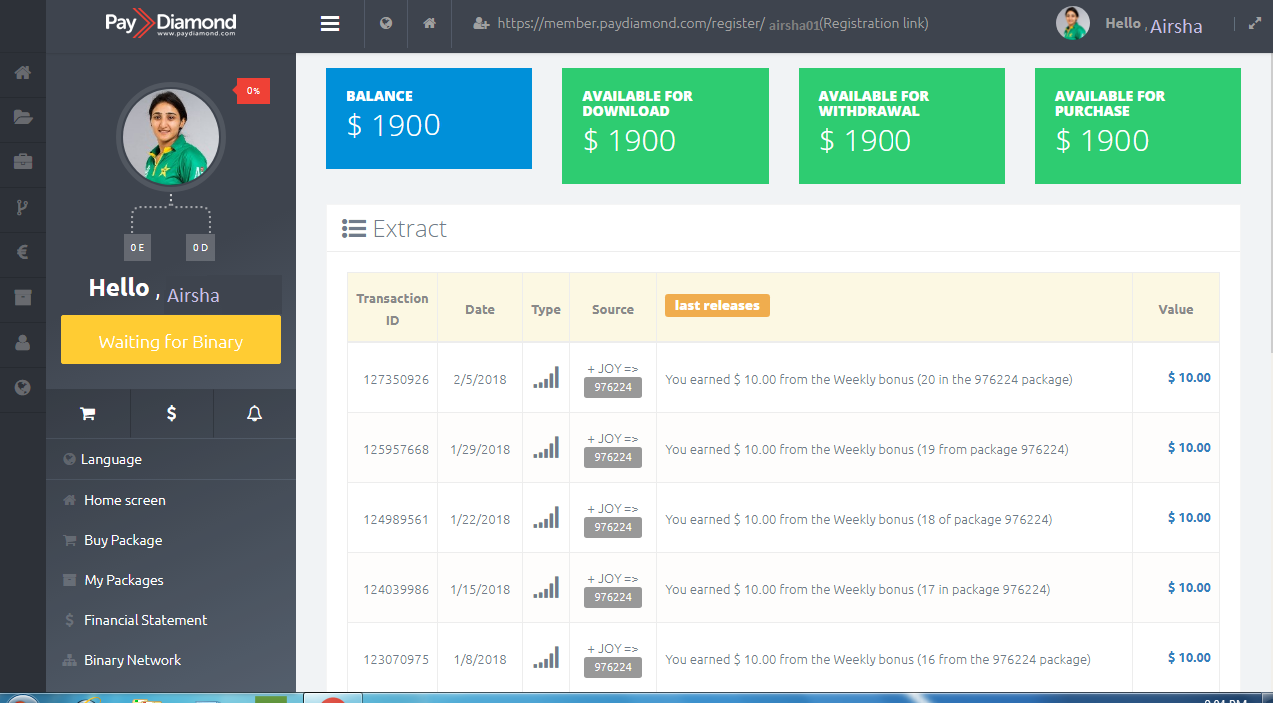Image resolution: width=1273 pixels, height=703 pixels.
Task: Click the globe icon in top bar
Action: pyautogui.click(x=386, y=24)
